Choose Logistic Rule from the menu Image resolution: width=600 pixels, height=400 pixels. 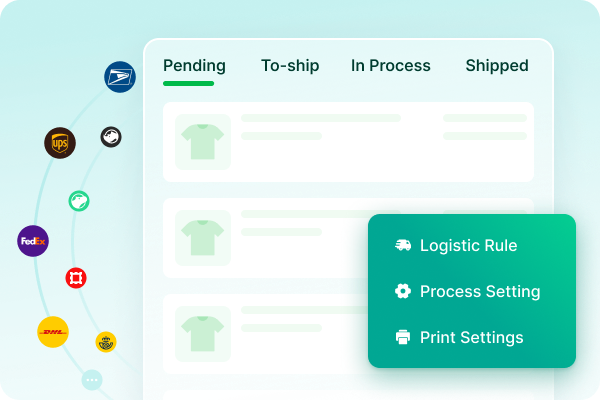coord(468,245)
